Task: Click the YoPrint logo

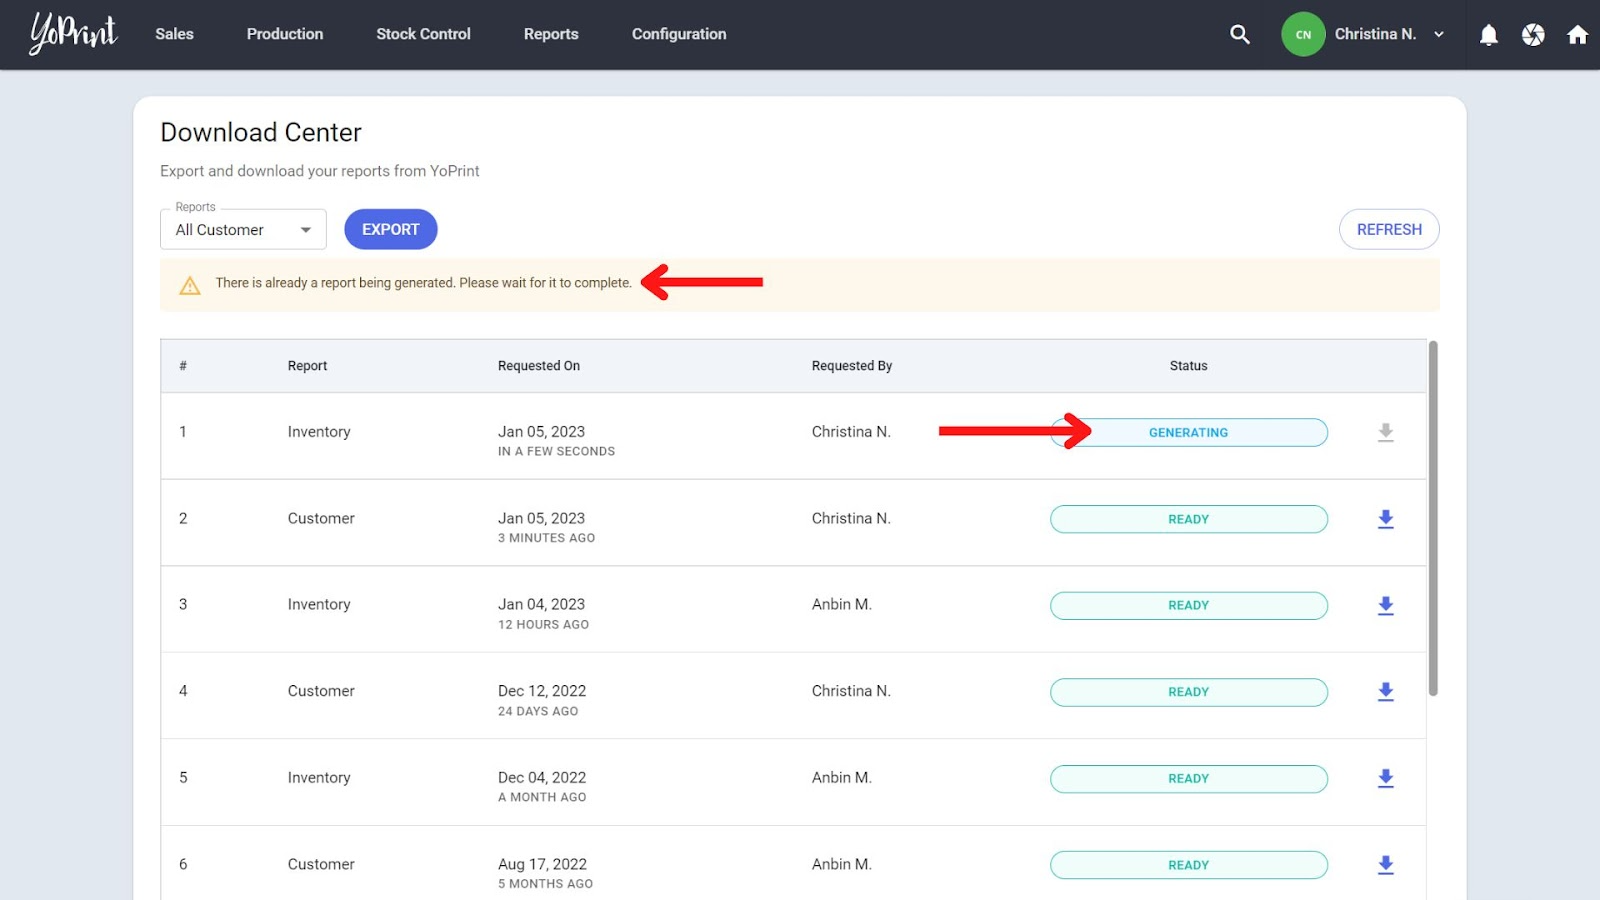Action: click(x=73, y=33)
